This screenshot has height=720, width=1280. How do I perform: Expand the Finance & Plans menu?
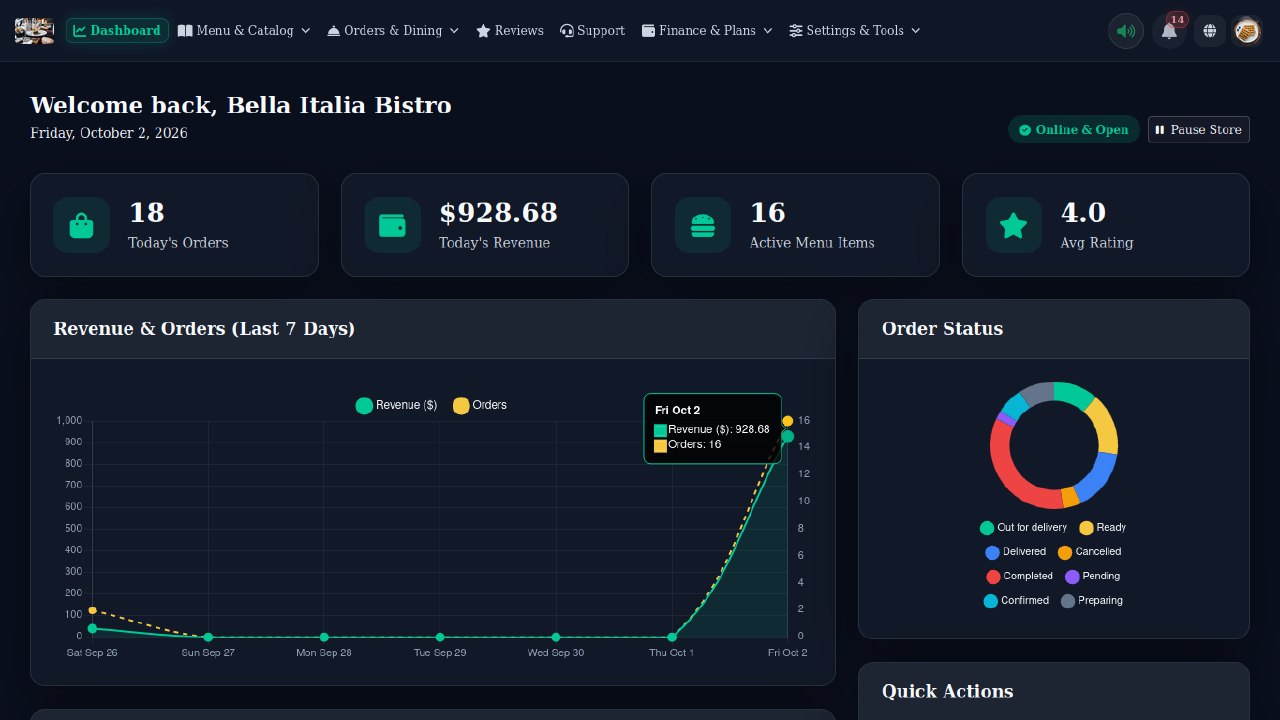[x=707, y=31]
